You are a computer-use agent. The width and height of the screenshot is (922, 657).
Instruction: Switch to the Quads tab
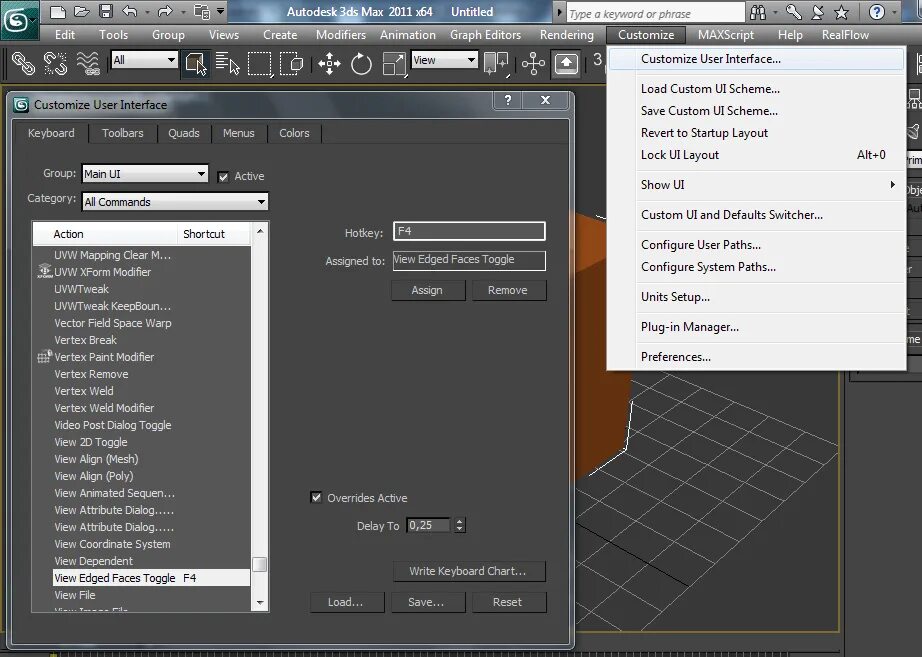click(183, 133)
